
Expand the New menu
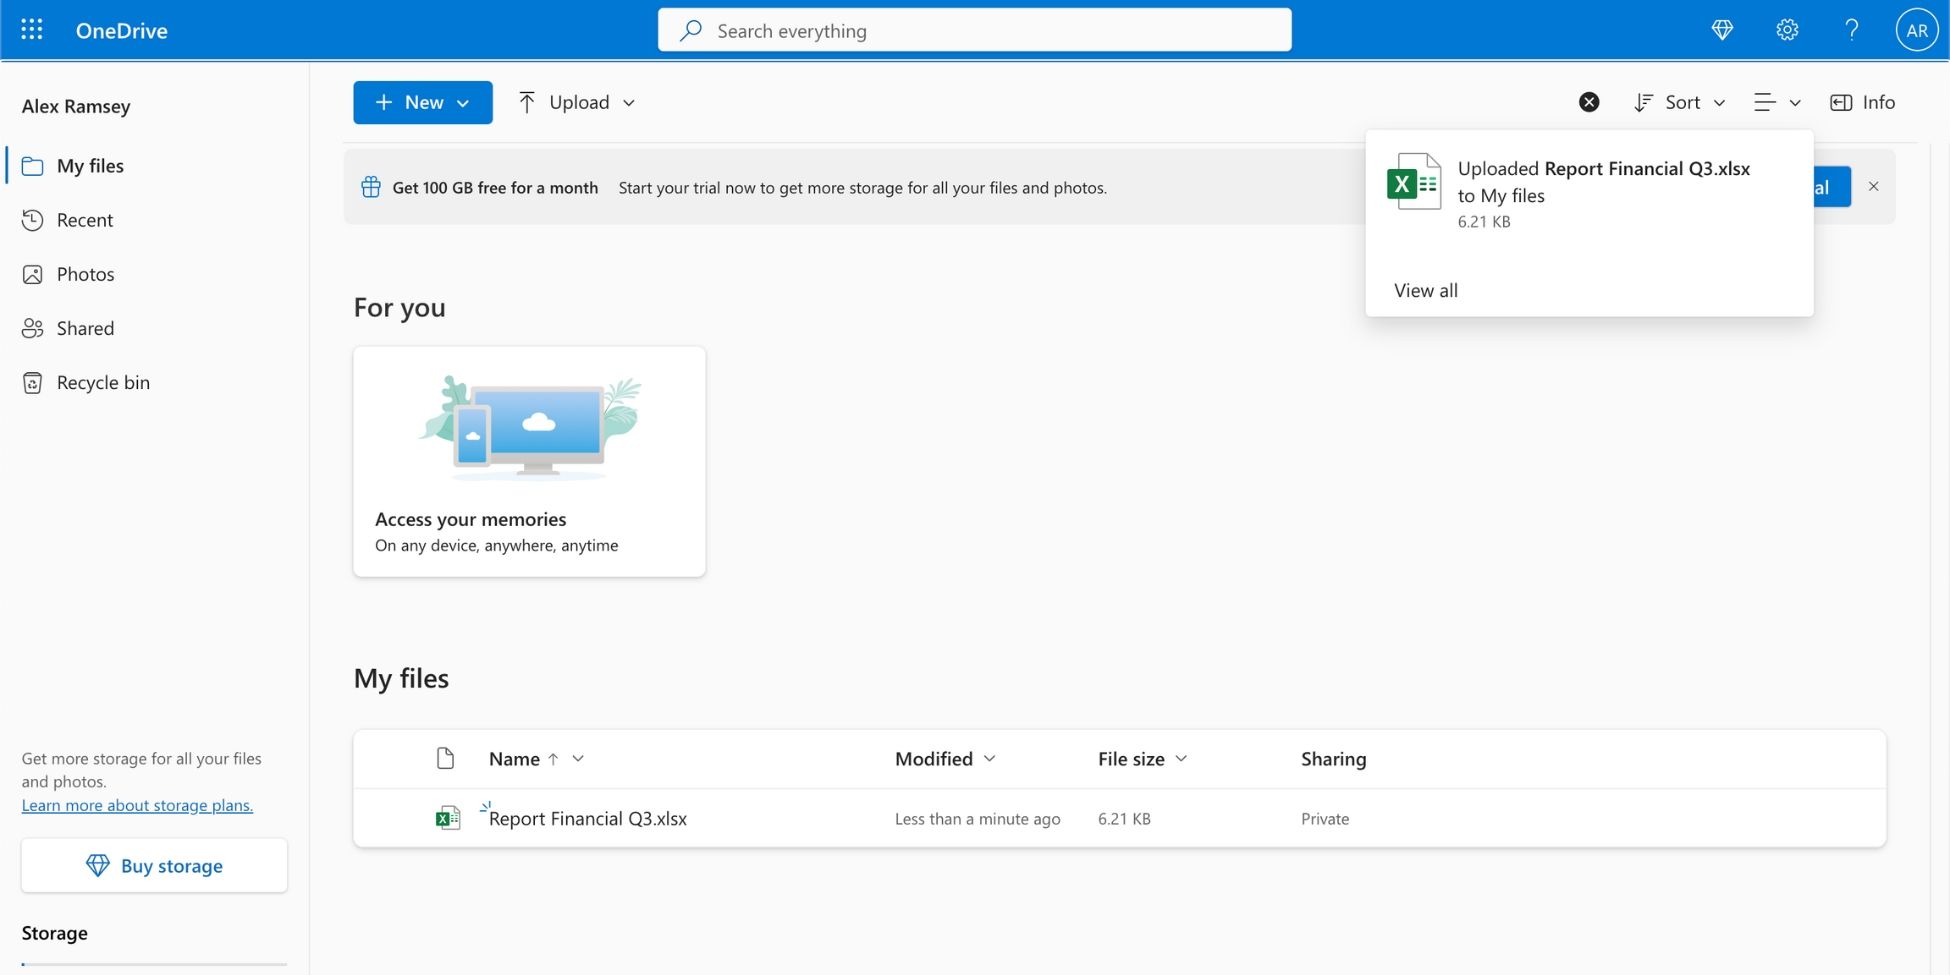422,102
